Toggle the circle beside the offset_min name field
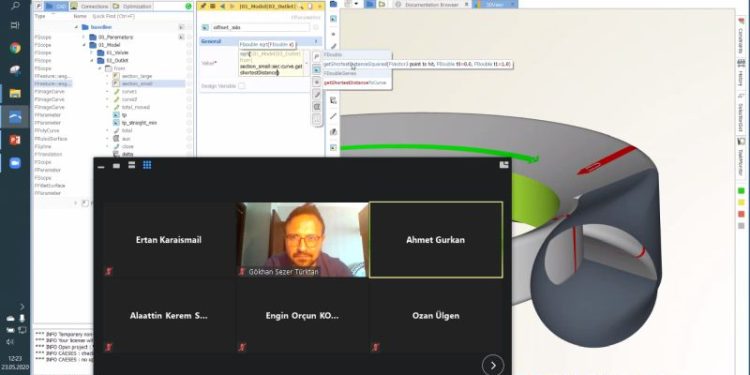 pyautogui.click(x=316, y=28)
